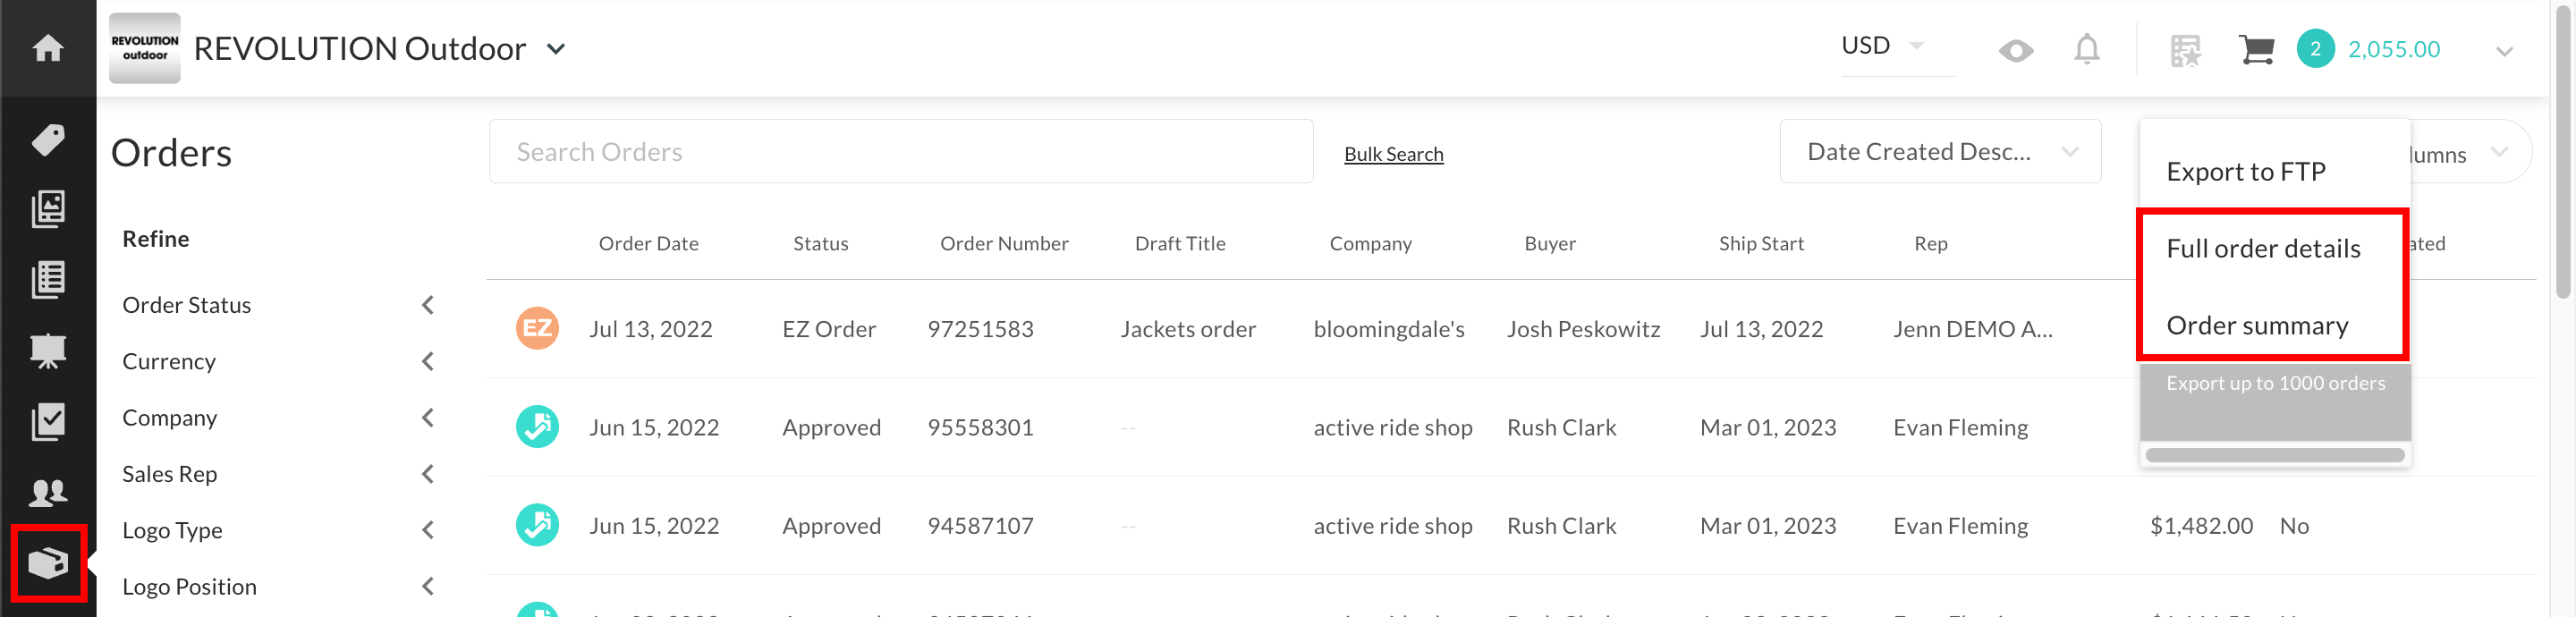2576x617 pixels.
Task: Click the Search Orders input field
Action: (901, 151)
